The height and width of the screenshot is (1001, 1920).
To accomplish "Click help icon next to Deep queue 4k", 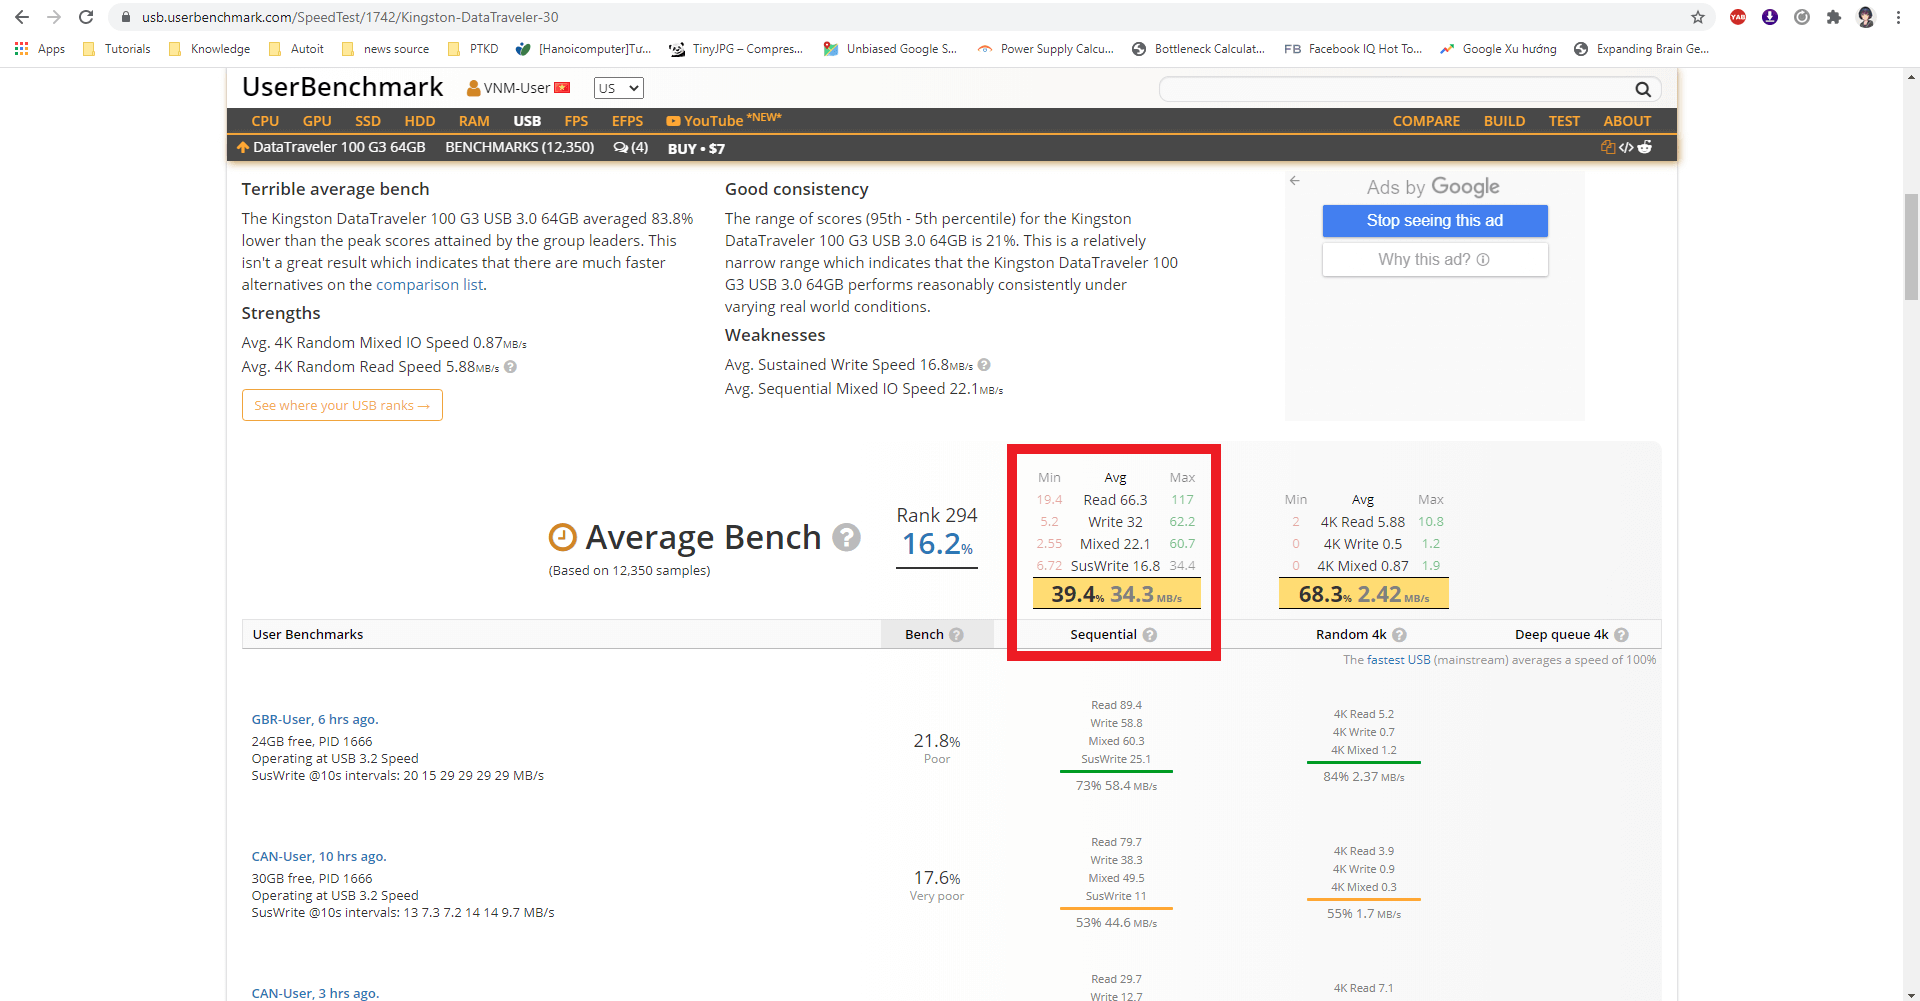I will (1621, 635).
